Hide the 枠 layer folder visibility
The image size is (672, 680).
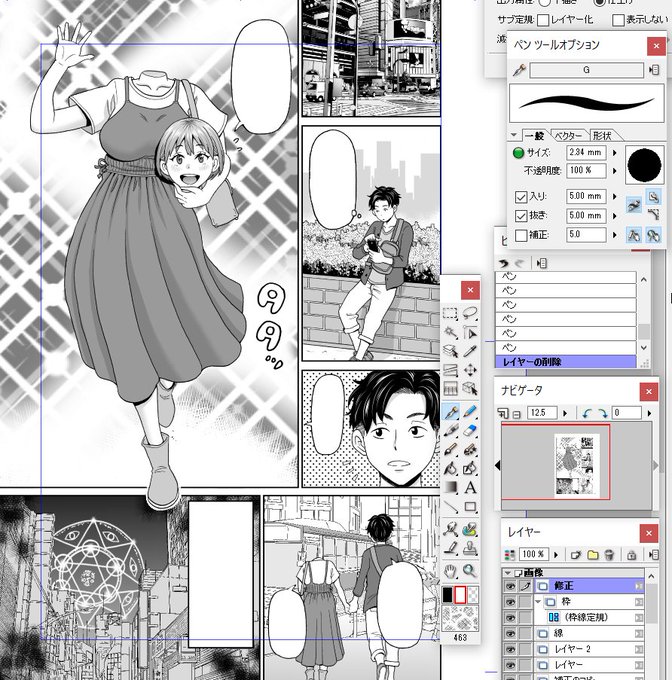coord(510,602)
